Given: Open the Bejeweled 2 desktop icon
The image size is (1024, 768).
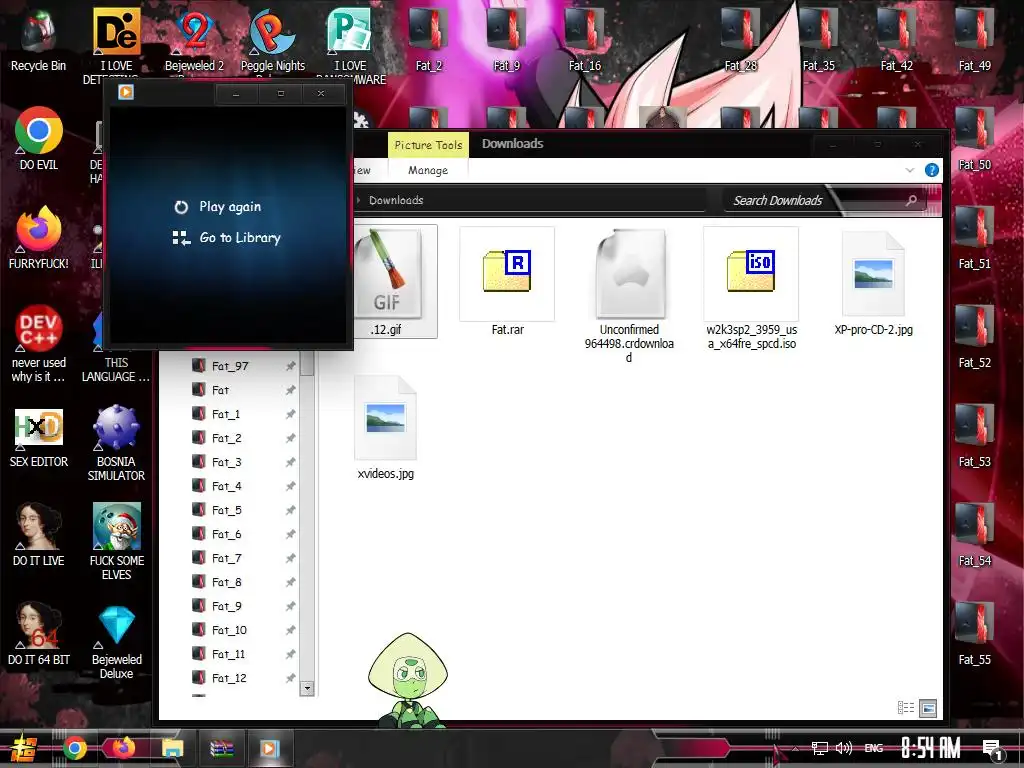Looking at the screenshot, I should click(x=194, y=40).
